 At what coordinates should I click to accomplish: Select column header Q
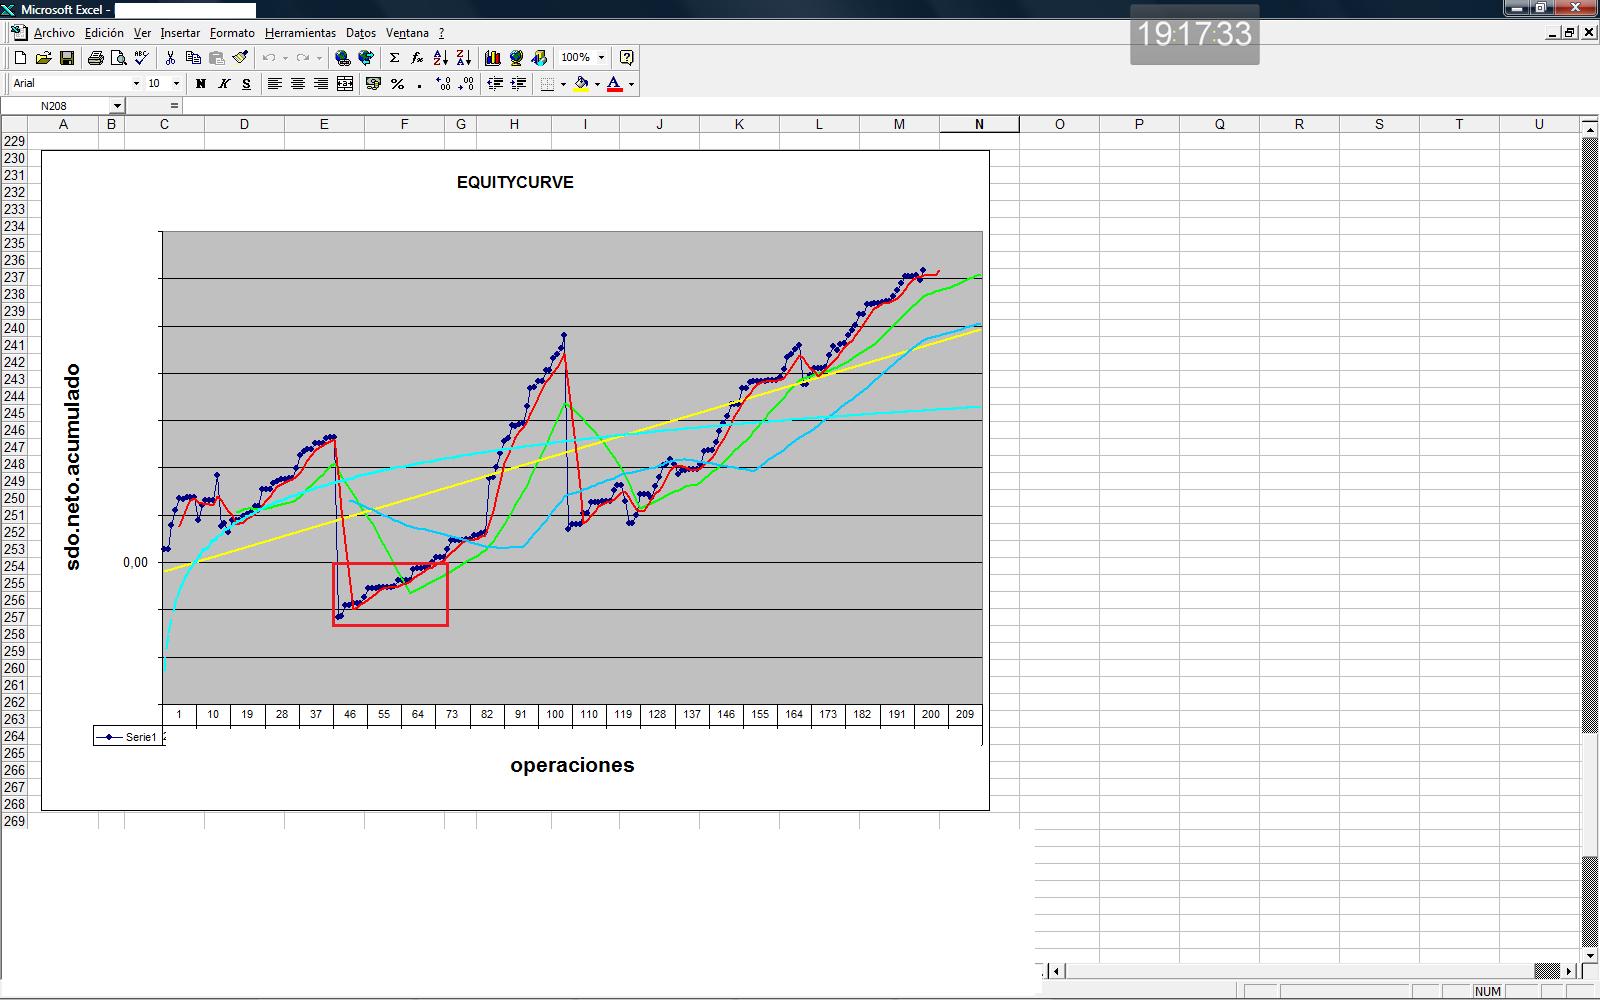[1219, 124]
